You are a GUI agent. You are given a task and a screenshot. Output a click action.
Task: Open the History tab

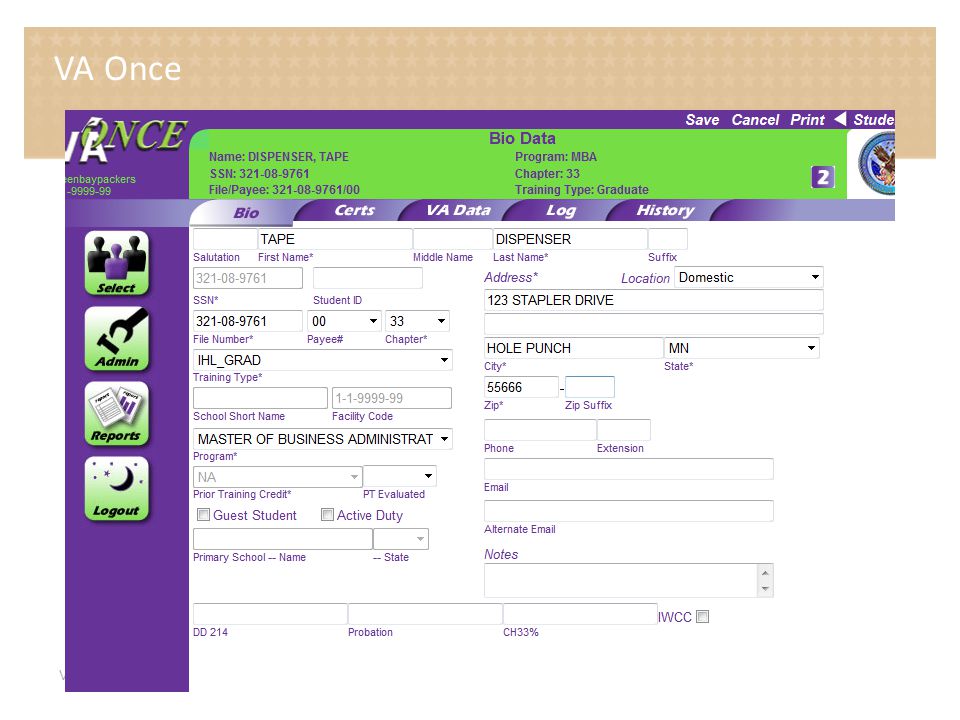coord(665,210)
